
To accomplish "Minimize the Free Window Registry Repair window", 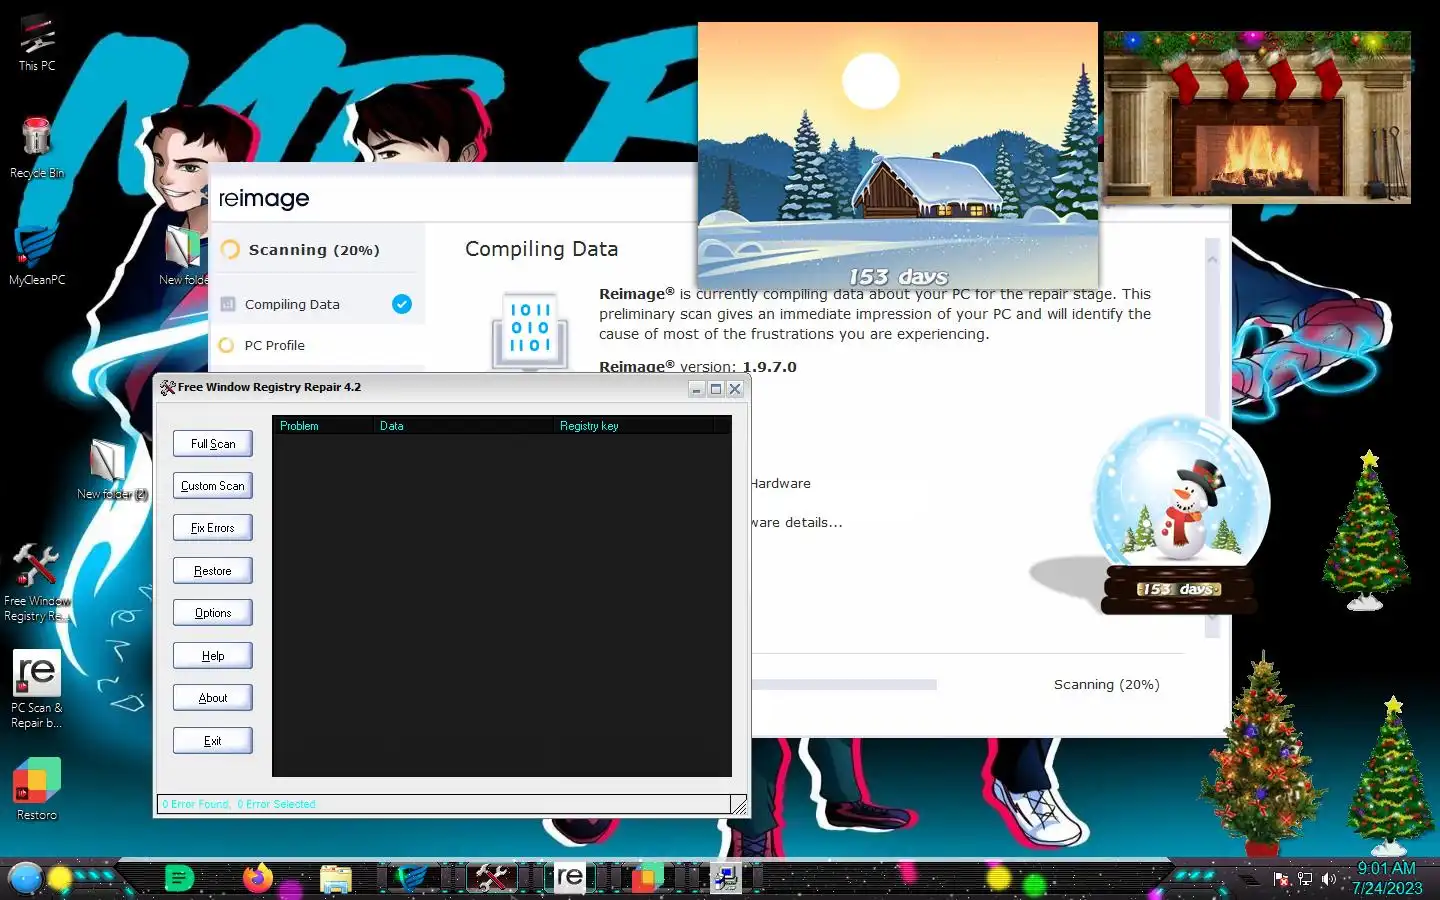I will pyautogui.click(x=697, y=389).
